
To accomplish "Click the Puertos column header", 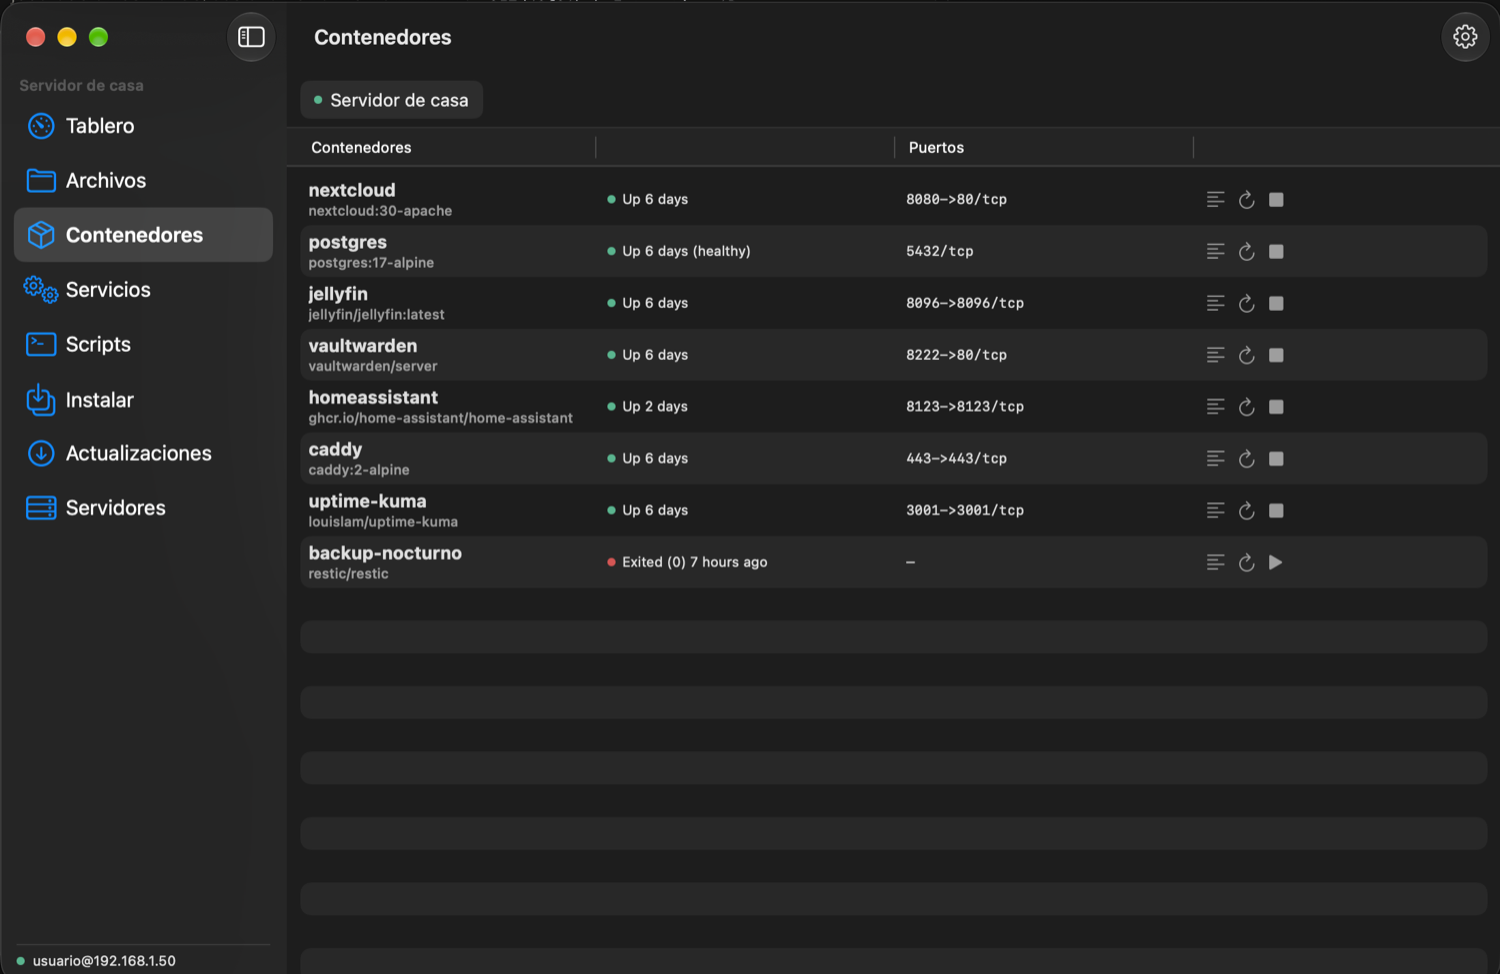I will 936,148.
